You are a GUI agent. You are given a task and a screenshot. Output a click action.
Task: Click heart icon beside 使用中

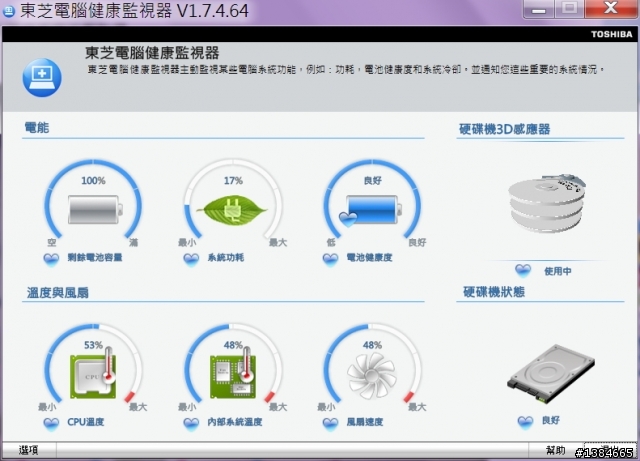(523, 270)
